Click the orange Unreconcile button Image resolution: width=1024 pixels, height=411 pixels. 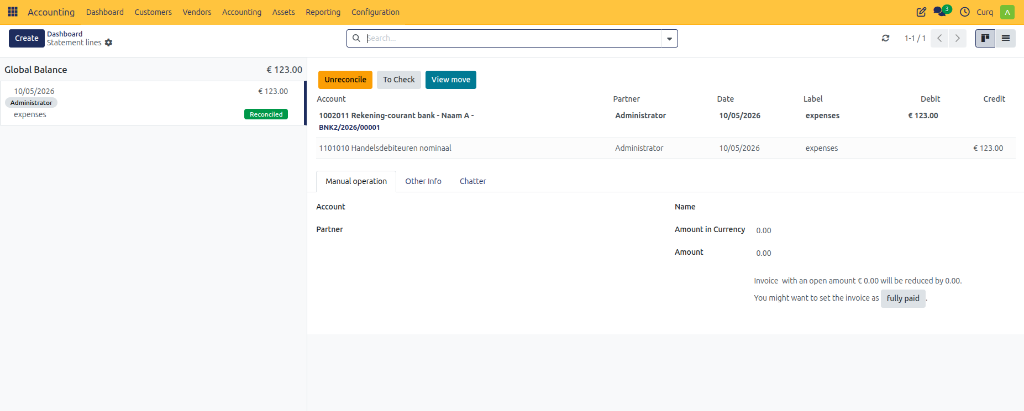coord(345,80)
